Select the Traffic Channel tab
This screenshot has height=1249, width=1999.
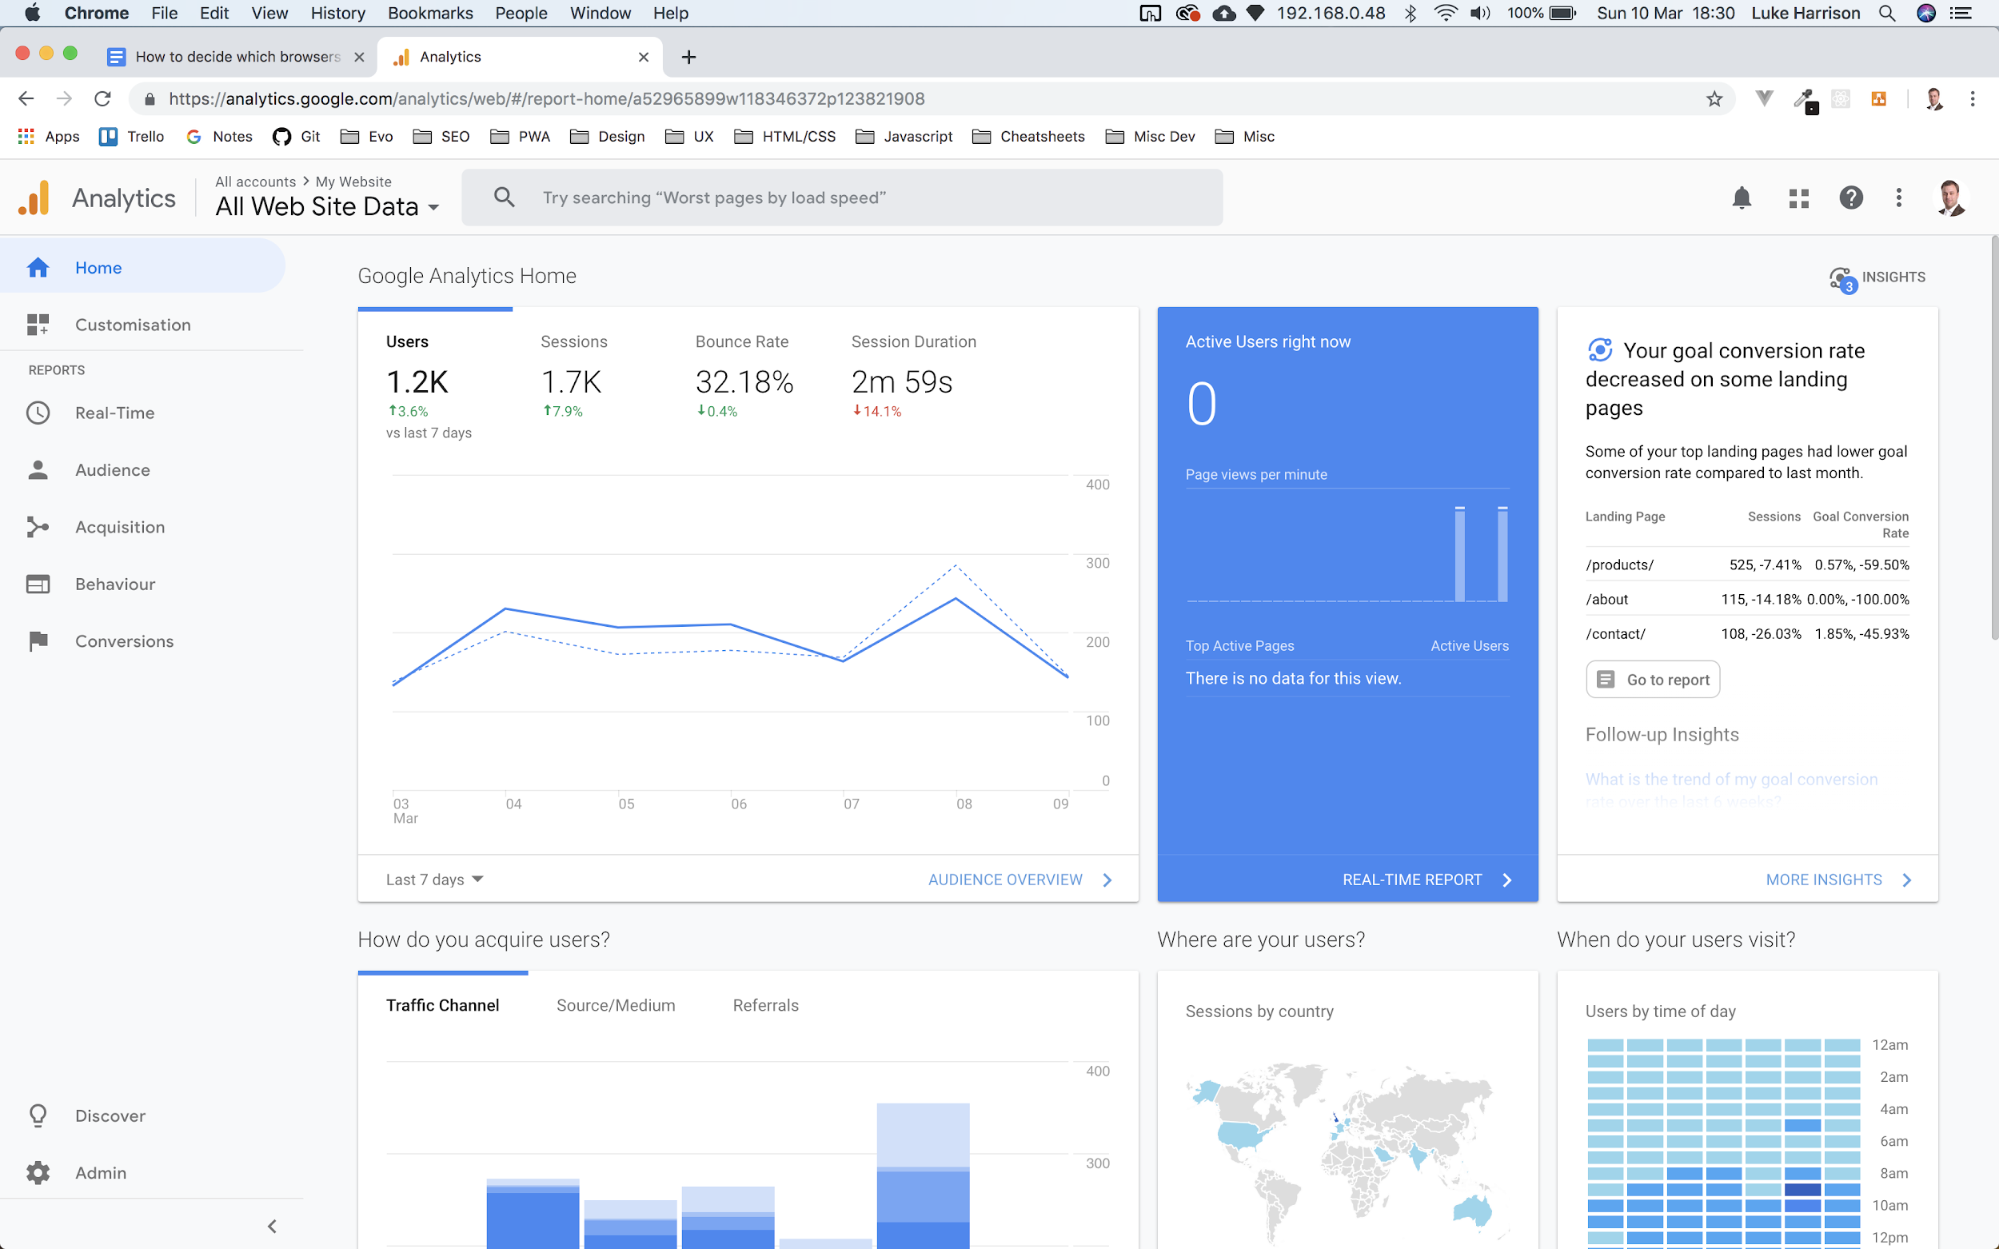(442, 1005)
